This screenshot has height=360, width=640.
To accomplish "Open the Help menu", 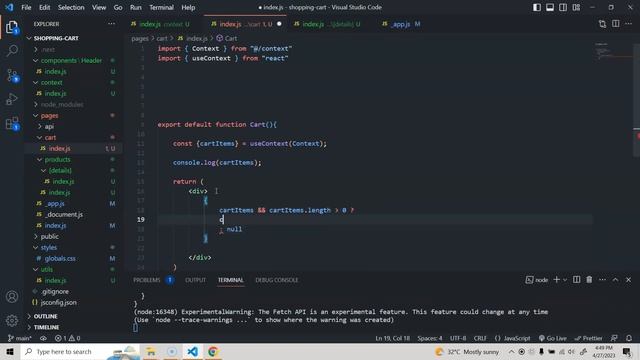I will pyautogui.click(x=188, y=7).
